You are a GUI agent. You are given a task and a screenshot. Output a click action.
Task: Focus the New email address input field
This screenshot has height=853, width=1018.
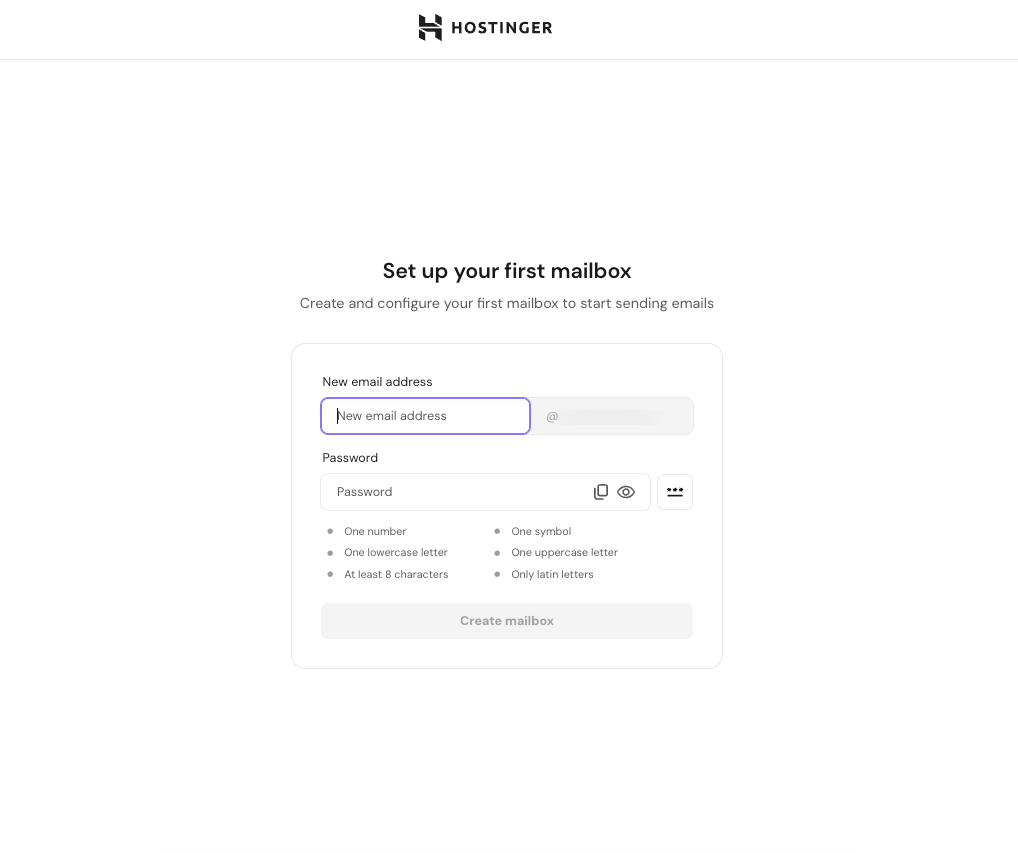(425, 416)
